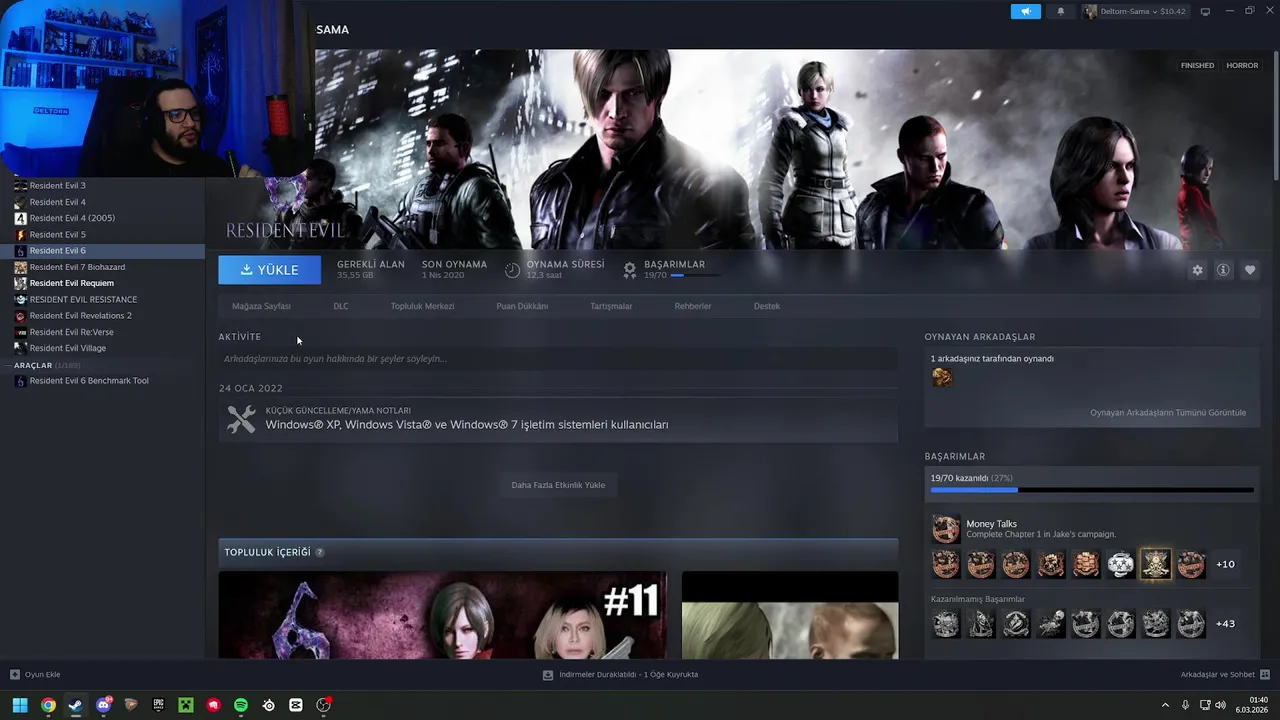Open SteelSeries app from the taskbar
The width and height of the screenshot is (1280, 720).
(x=269, y=705)
